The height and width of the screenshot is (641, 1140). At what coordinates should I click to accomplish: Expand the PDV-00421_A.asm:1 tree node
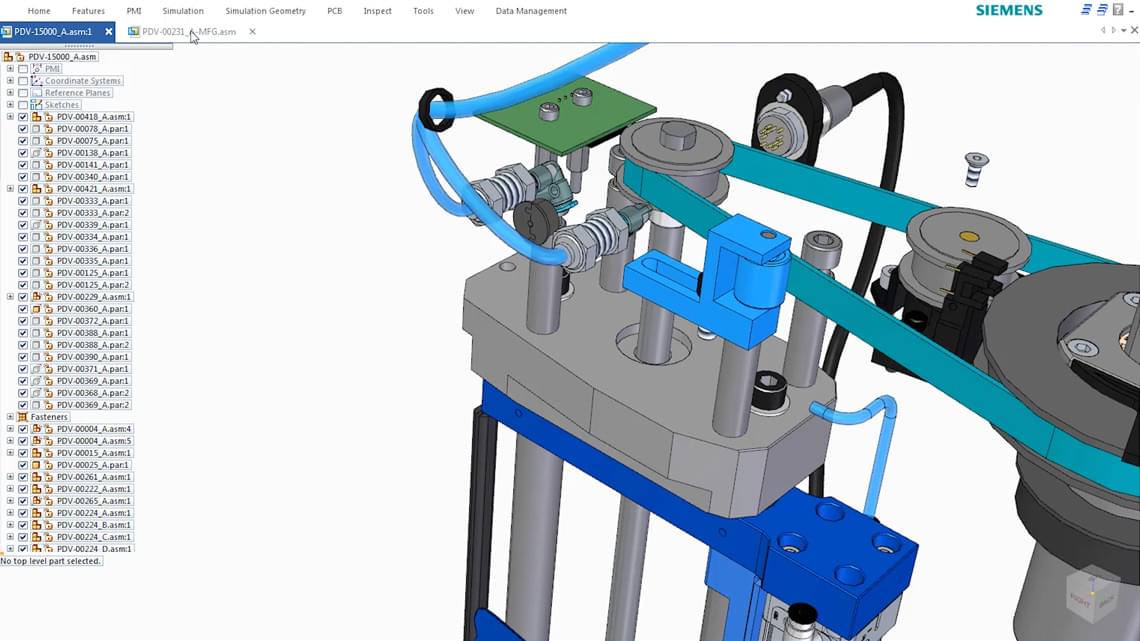(10, 188)
